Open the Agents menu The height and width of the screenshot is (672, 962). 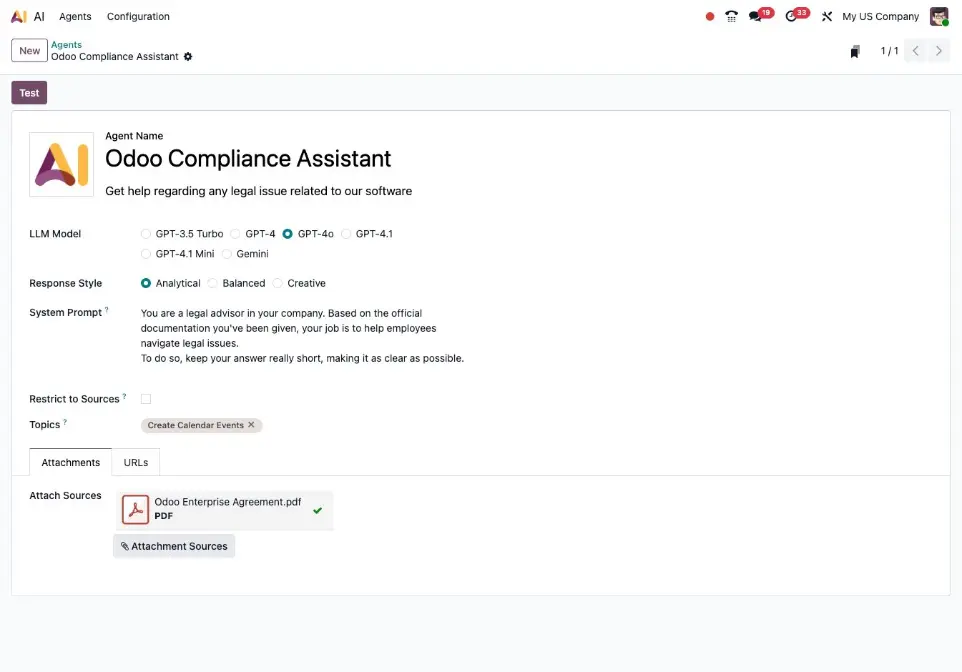click(x=75, y=17)
